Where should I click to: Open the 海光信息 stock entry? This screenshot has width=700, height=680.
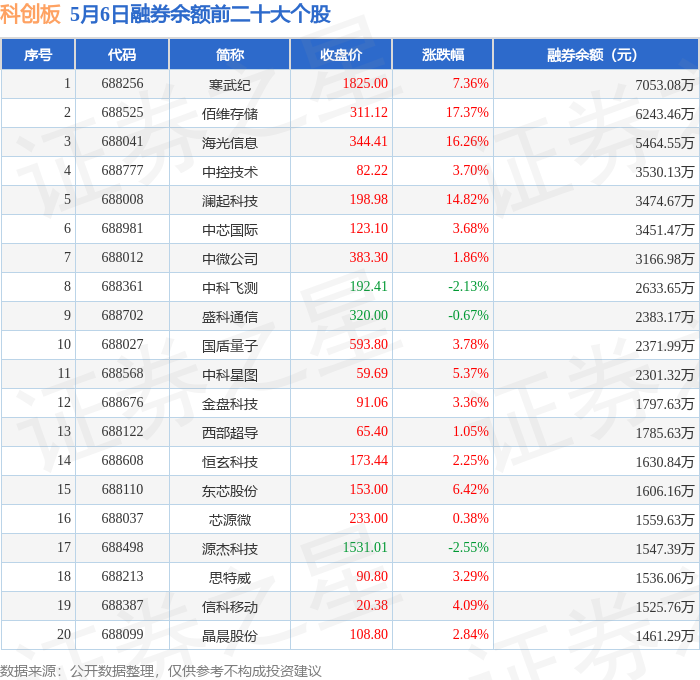[229, 143]
